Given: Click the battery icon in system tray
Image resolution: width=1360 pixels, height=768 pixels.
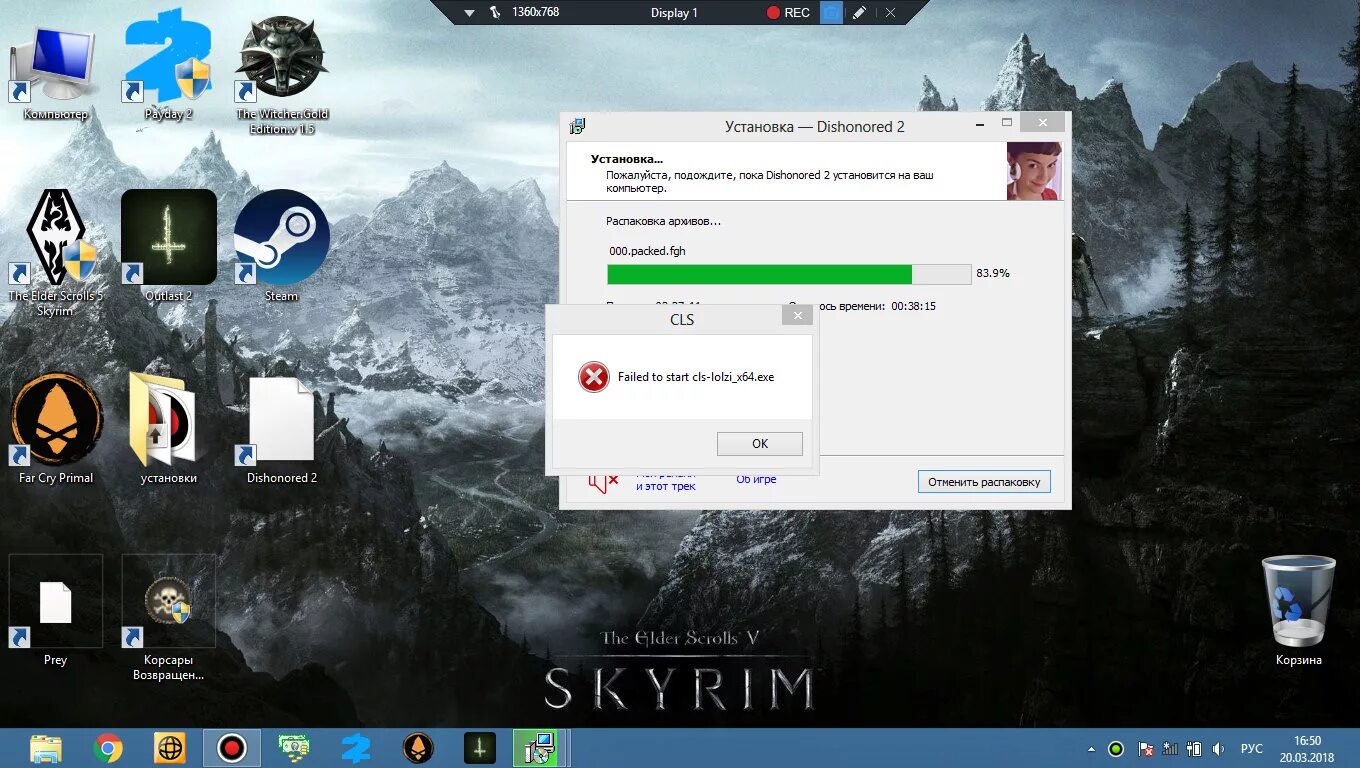Looking at the screenshot, I should 1194,749.
